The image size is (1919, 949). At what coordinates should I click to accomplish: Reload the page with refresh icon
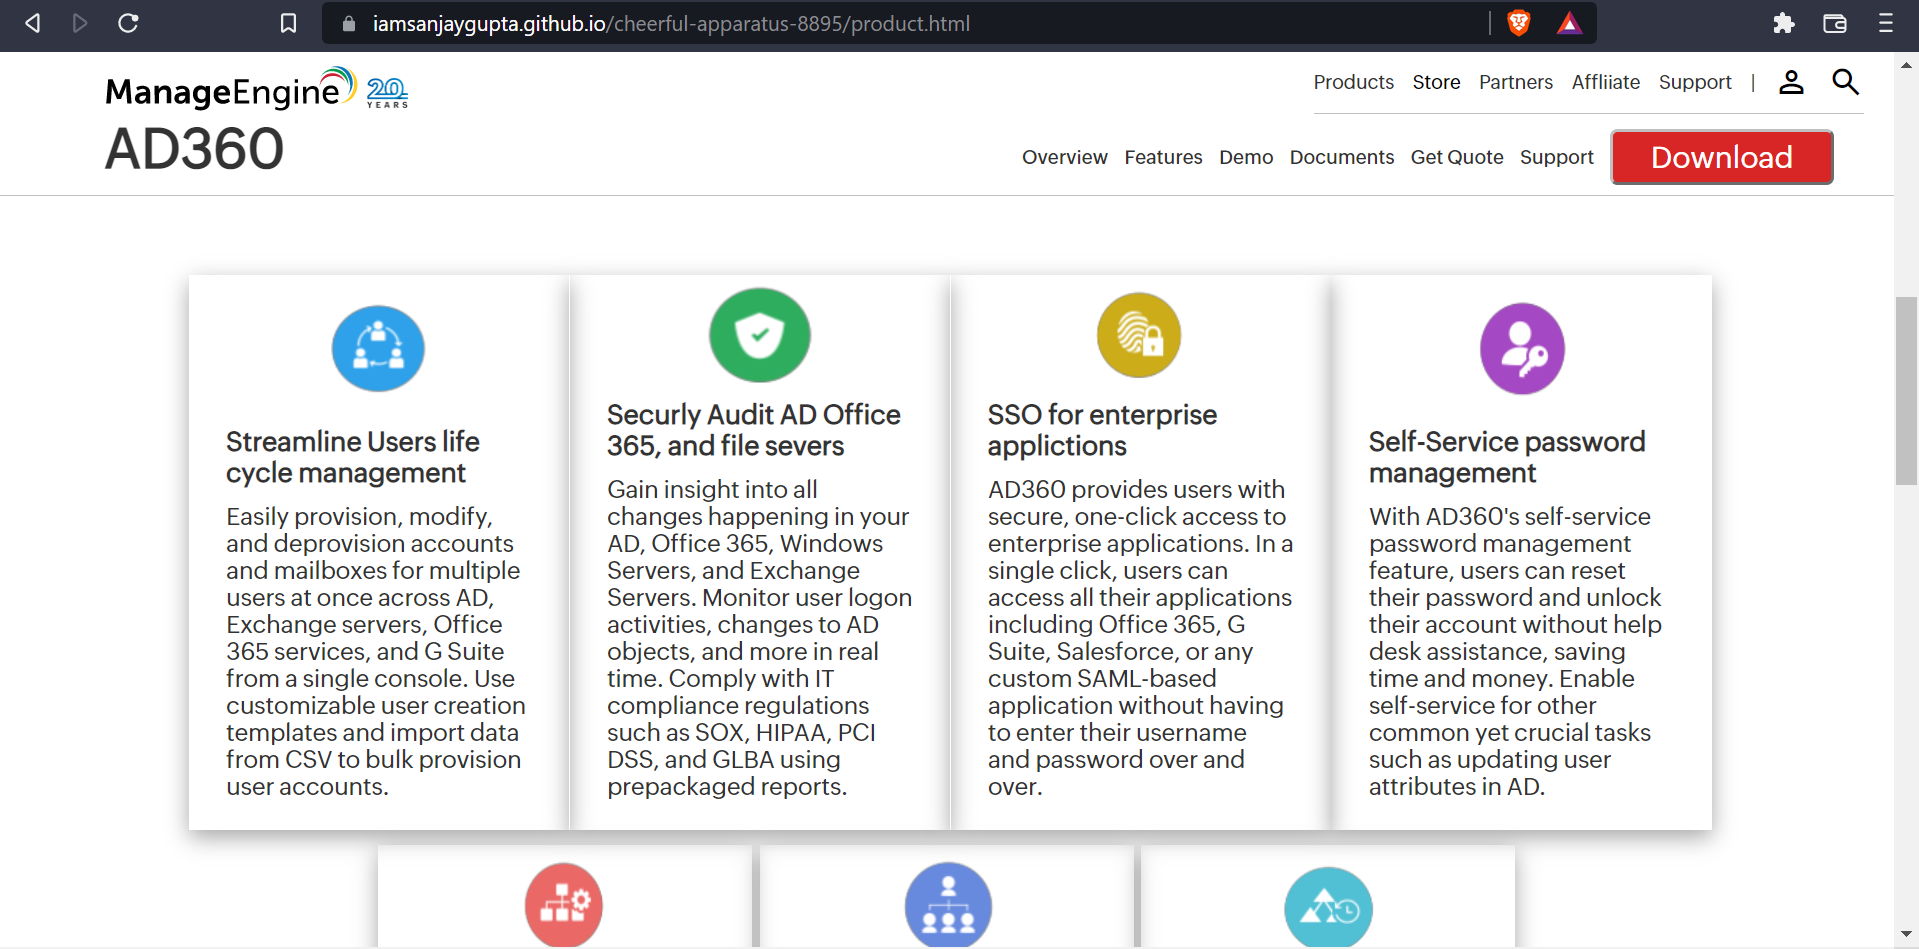(x=128, y=23)
